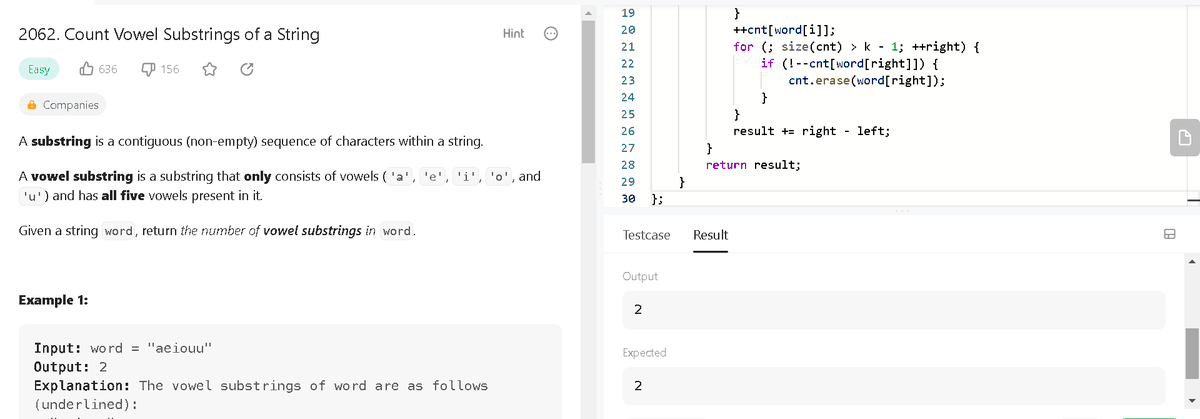Switch to the Testcase tab

[x=646, y=235]
